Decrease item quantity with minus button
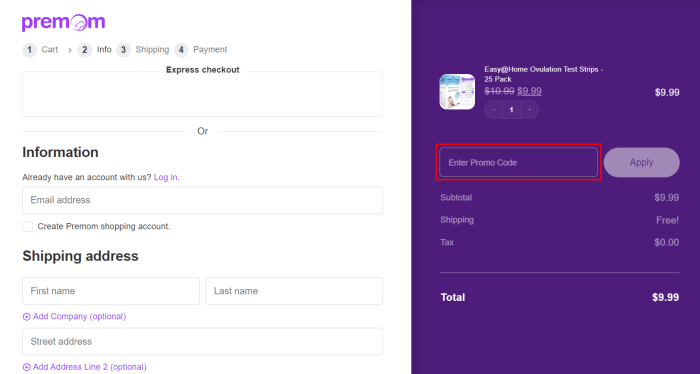The height and width of the screenshot is (374, 700). [x=494, y=110]
